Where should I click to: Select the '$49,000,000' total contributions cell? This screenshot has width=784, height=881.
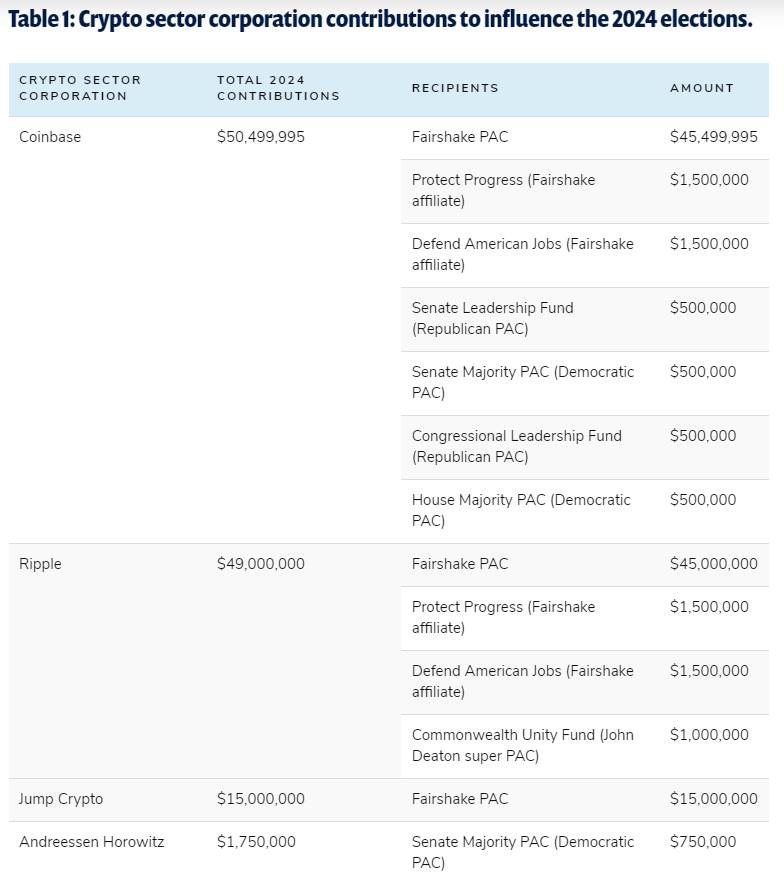[x=261, y=564]
